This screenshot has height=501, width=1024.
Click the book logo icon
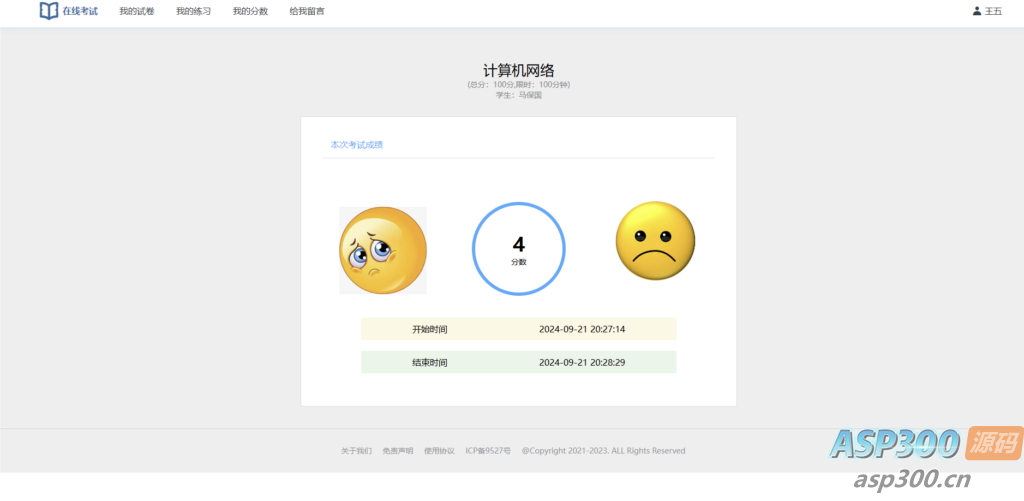49,11
